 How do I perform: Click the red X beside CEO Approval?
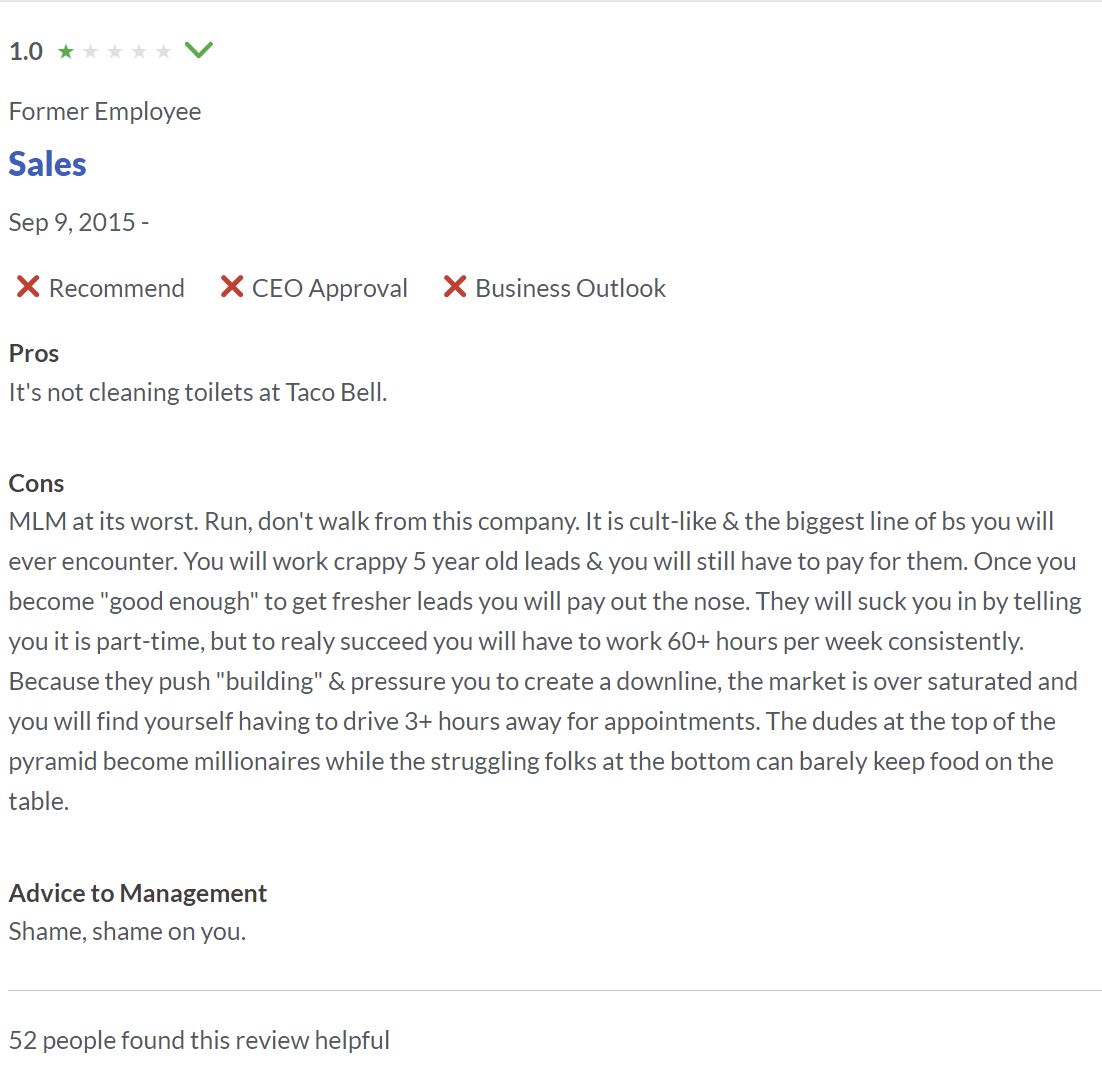coord(232,288)
